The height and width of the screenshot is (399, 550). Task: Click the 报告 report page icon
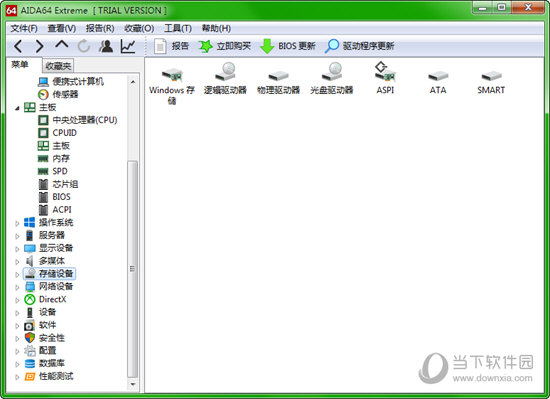point(160,46)
